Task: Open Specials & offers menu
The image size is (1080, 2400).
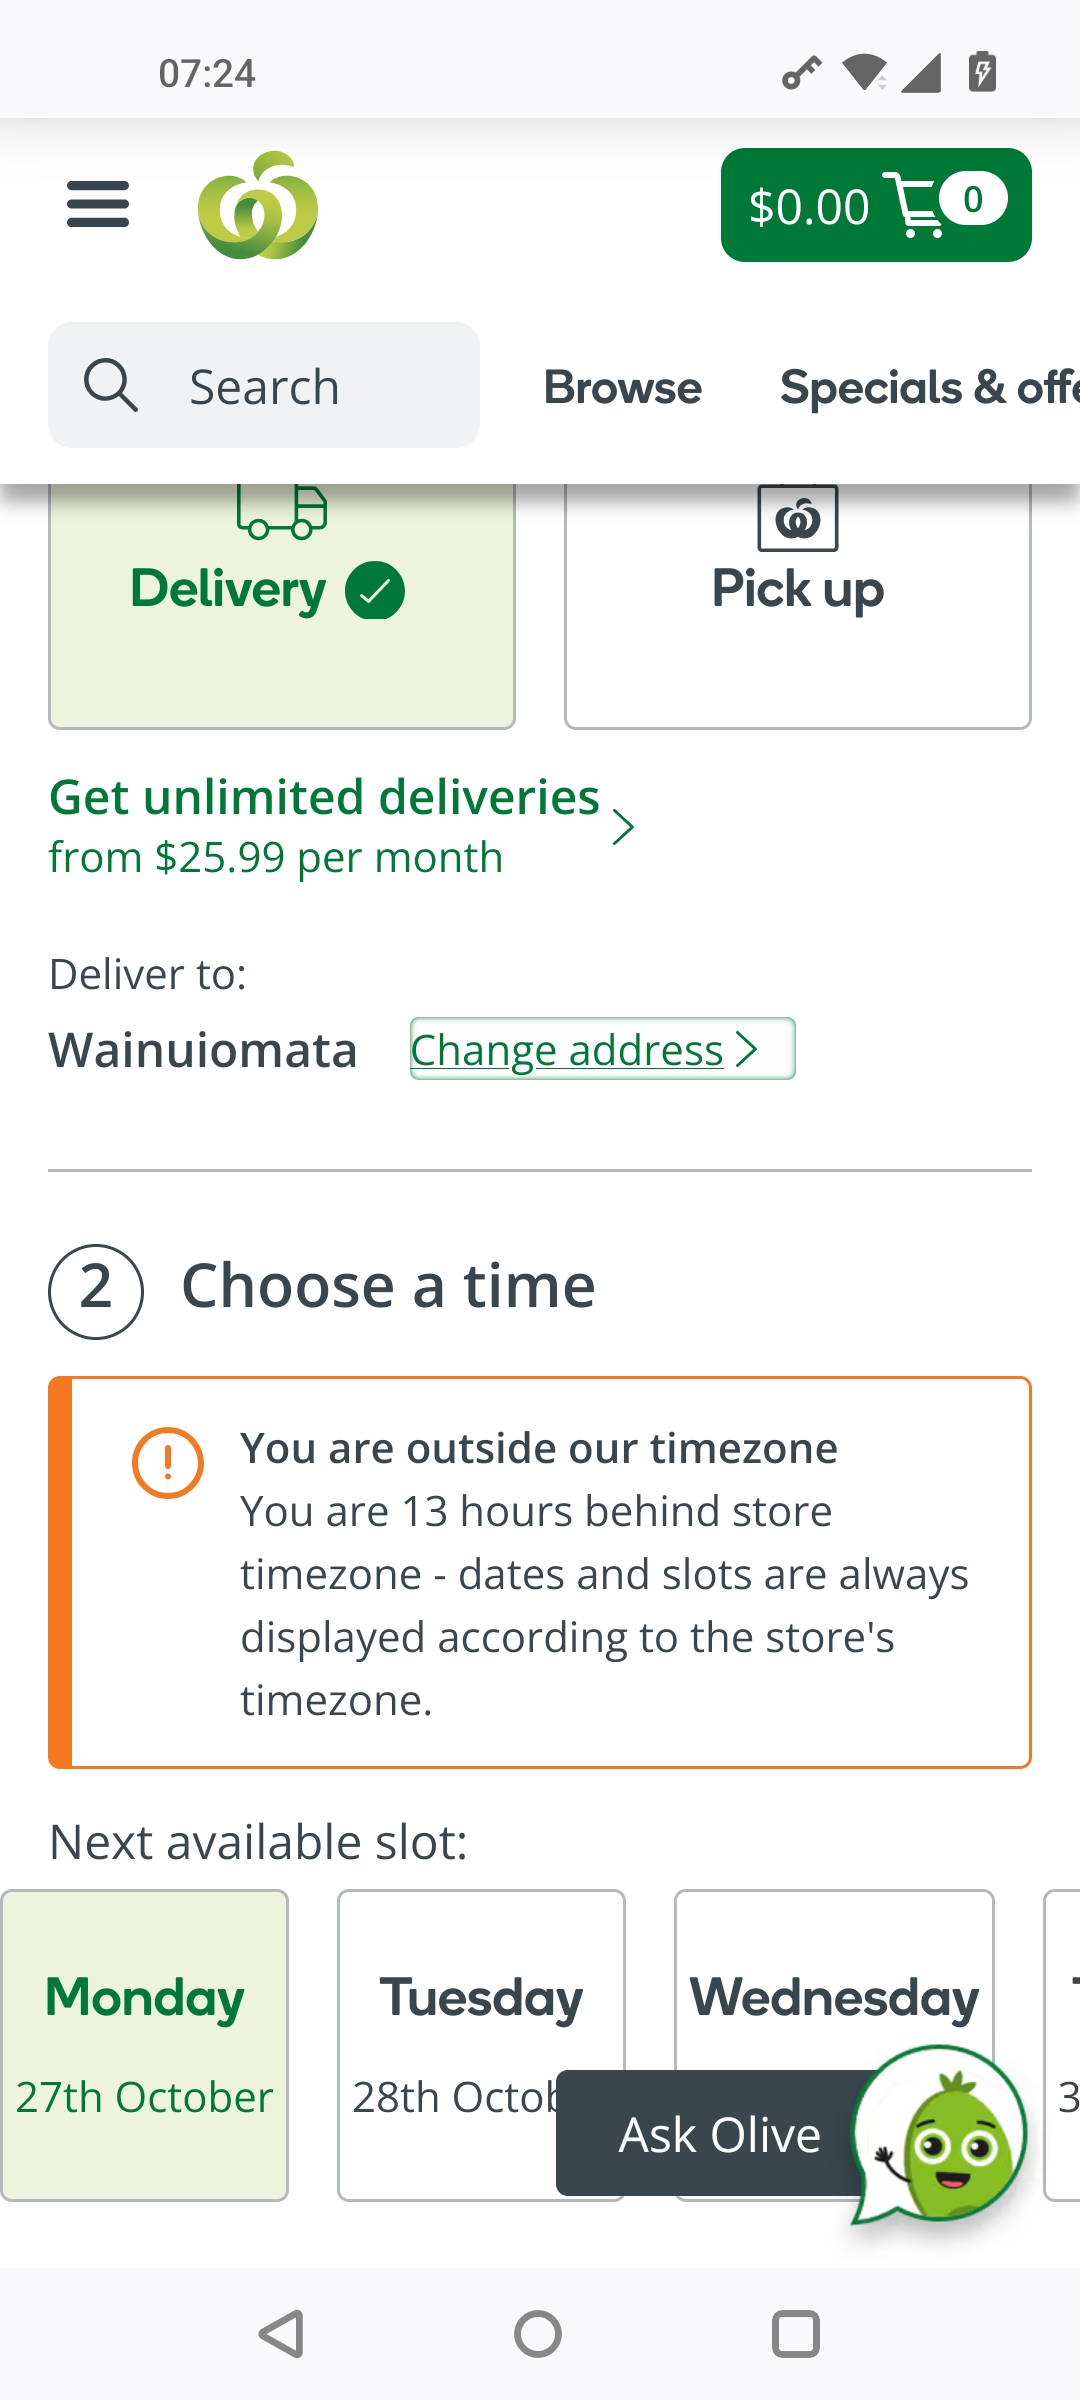Action: click(x=928, y=388)
